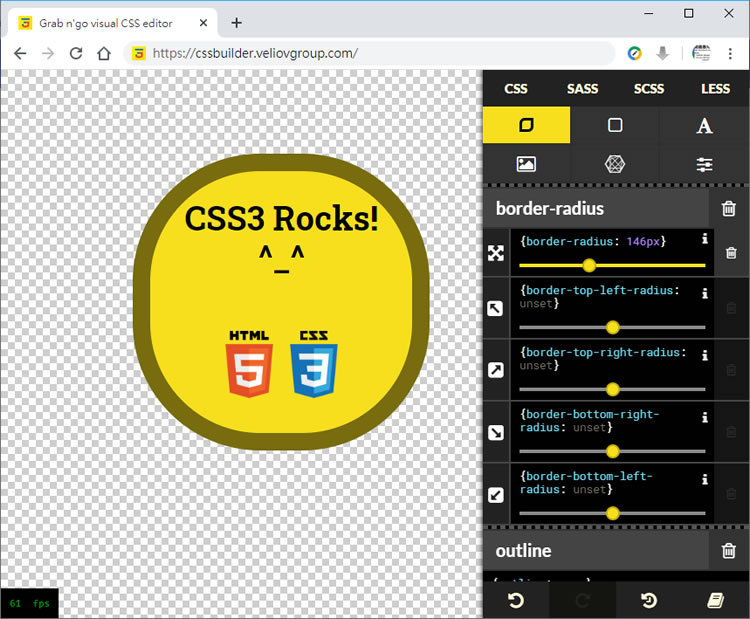Click the disabled redo arrow icon

[x=582, y=600]
